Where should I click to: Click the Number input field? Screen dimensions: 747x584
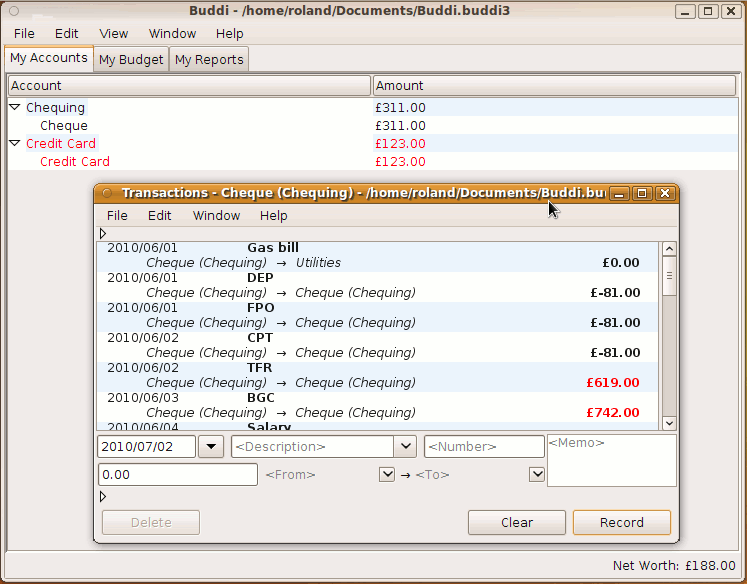484,447
